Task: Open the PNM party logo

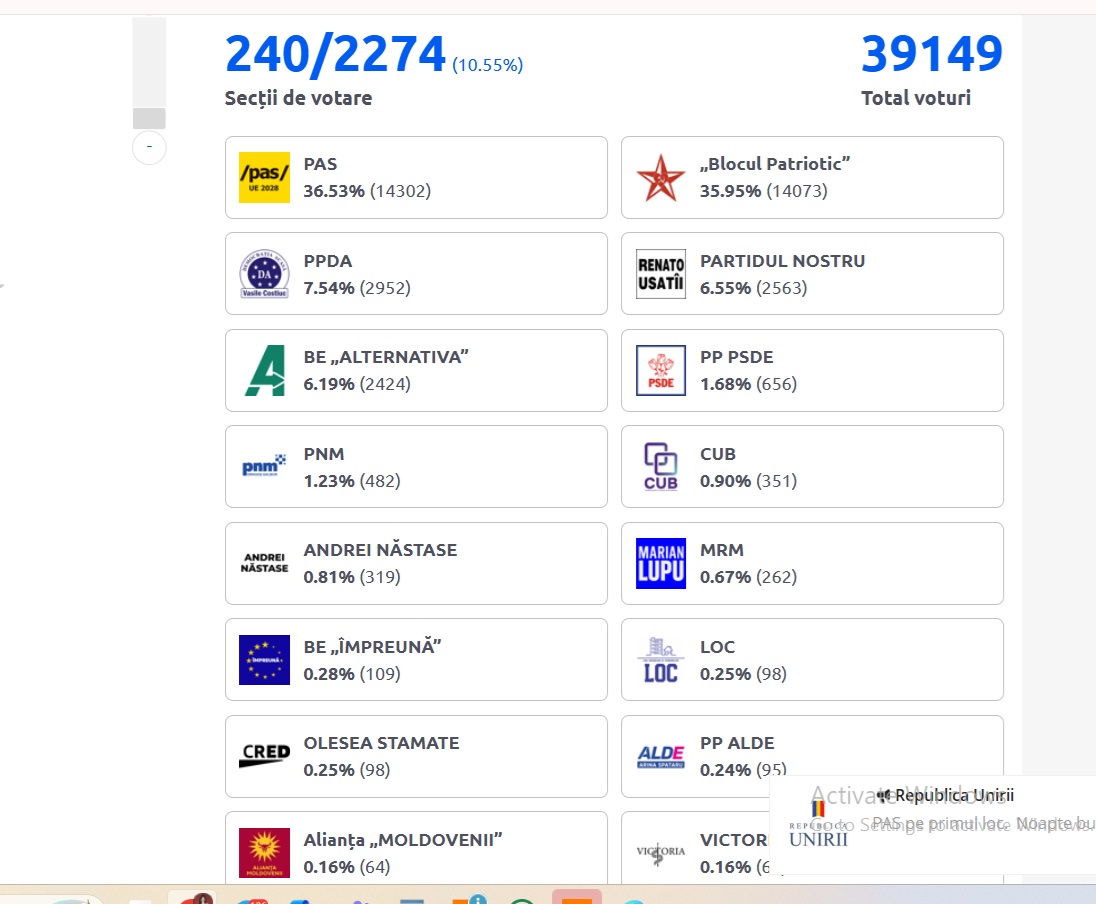Action: pos(264,467)
